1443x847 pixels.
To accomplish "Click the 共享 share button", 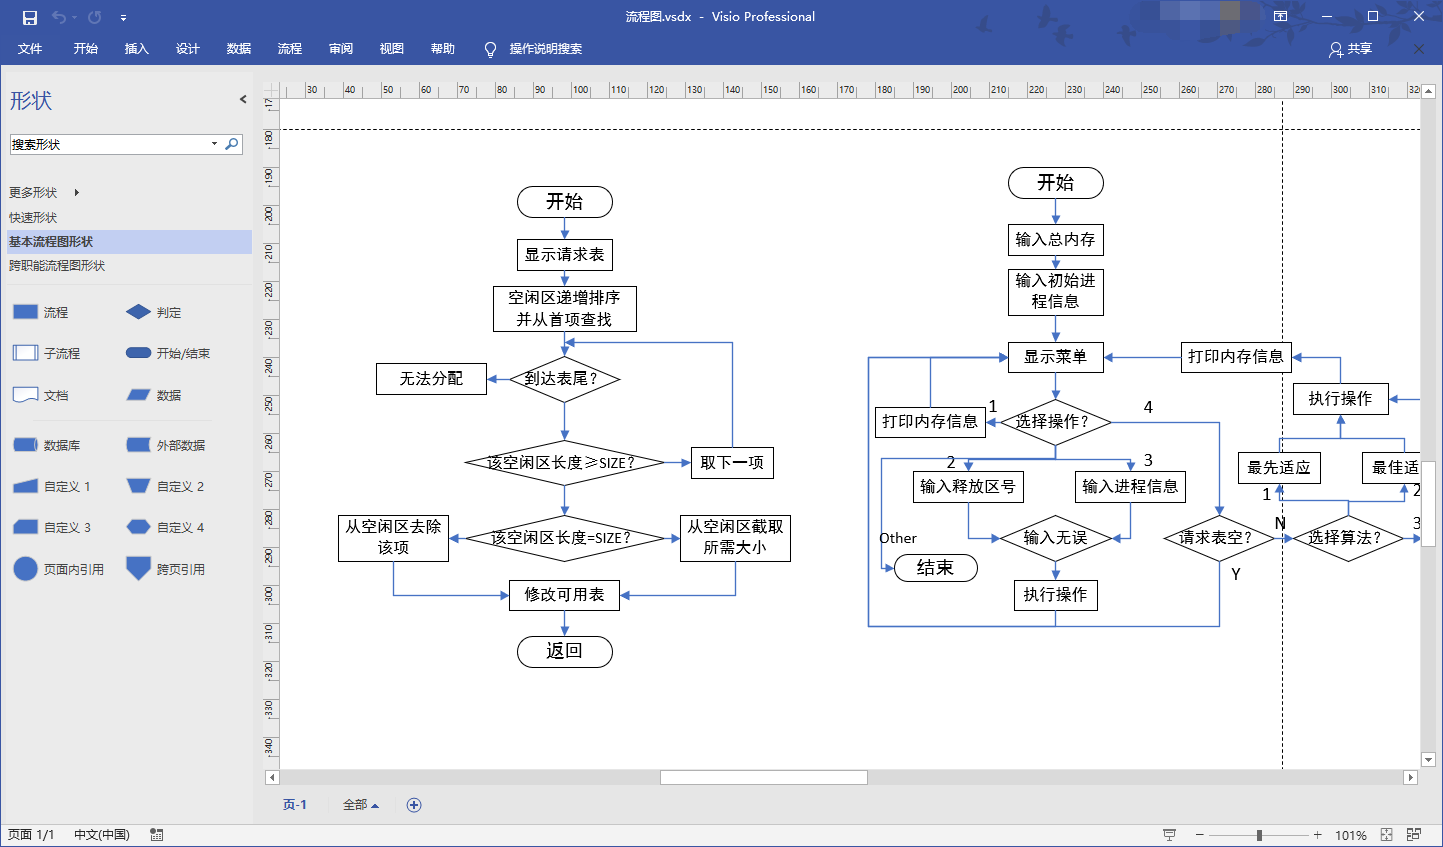I will [x=1350, y=49].
